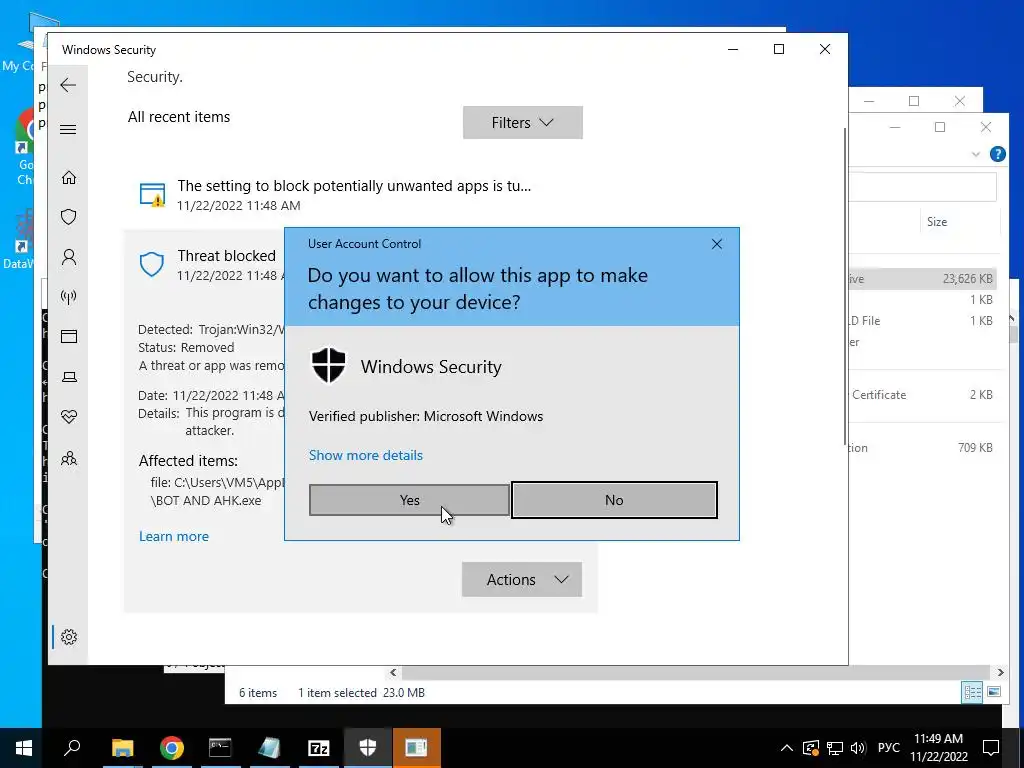The width and height of the screenshot is (1024, 768).
Task: Open App & browser control icon
Action: pos(69,336)
